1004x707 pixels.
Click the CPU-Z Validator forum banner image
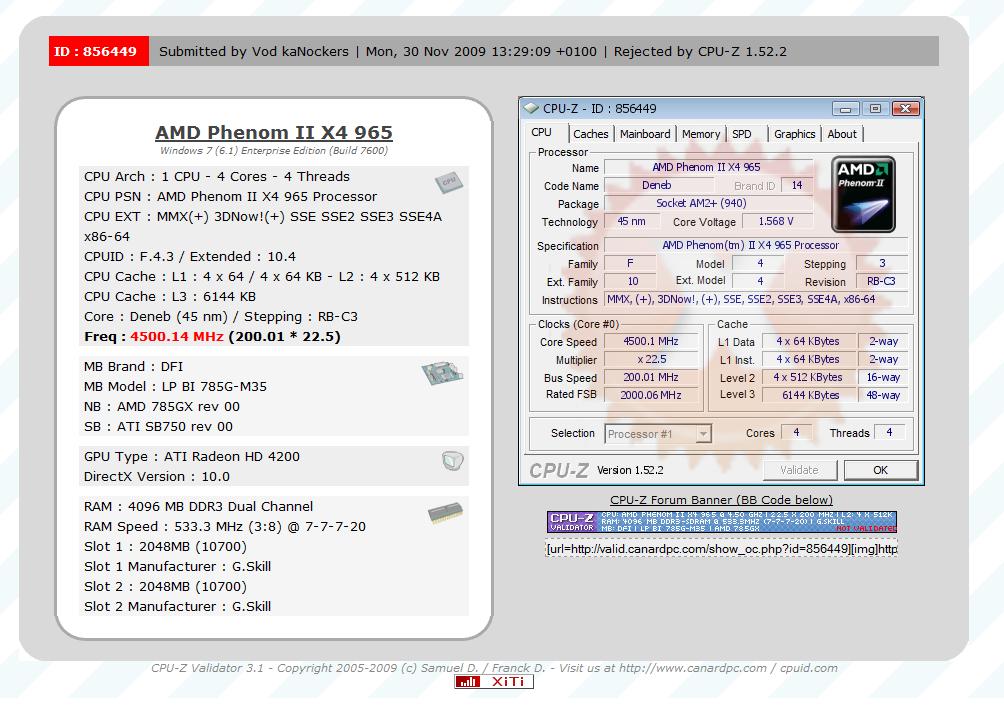[x=722, y=522]
